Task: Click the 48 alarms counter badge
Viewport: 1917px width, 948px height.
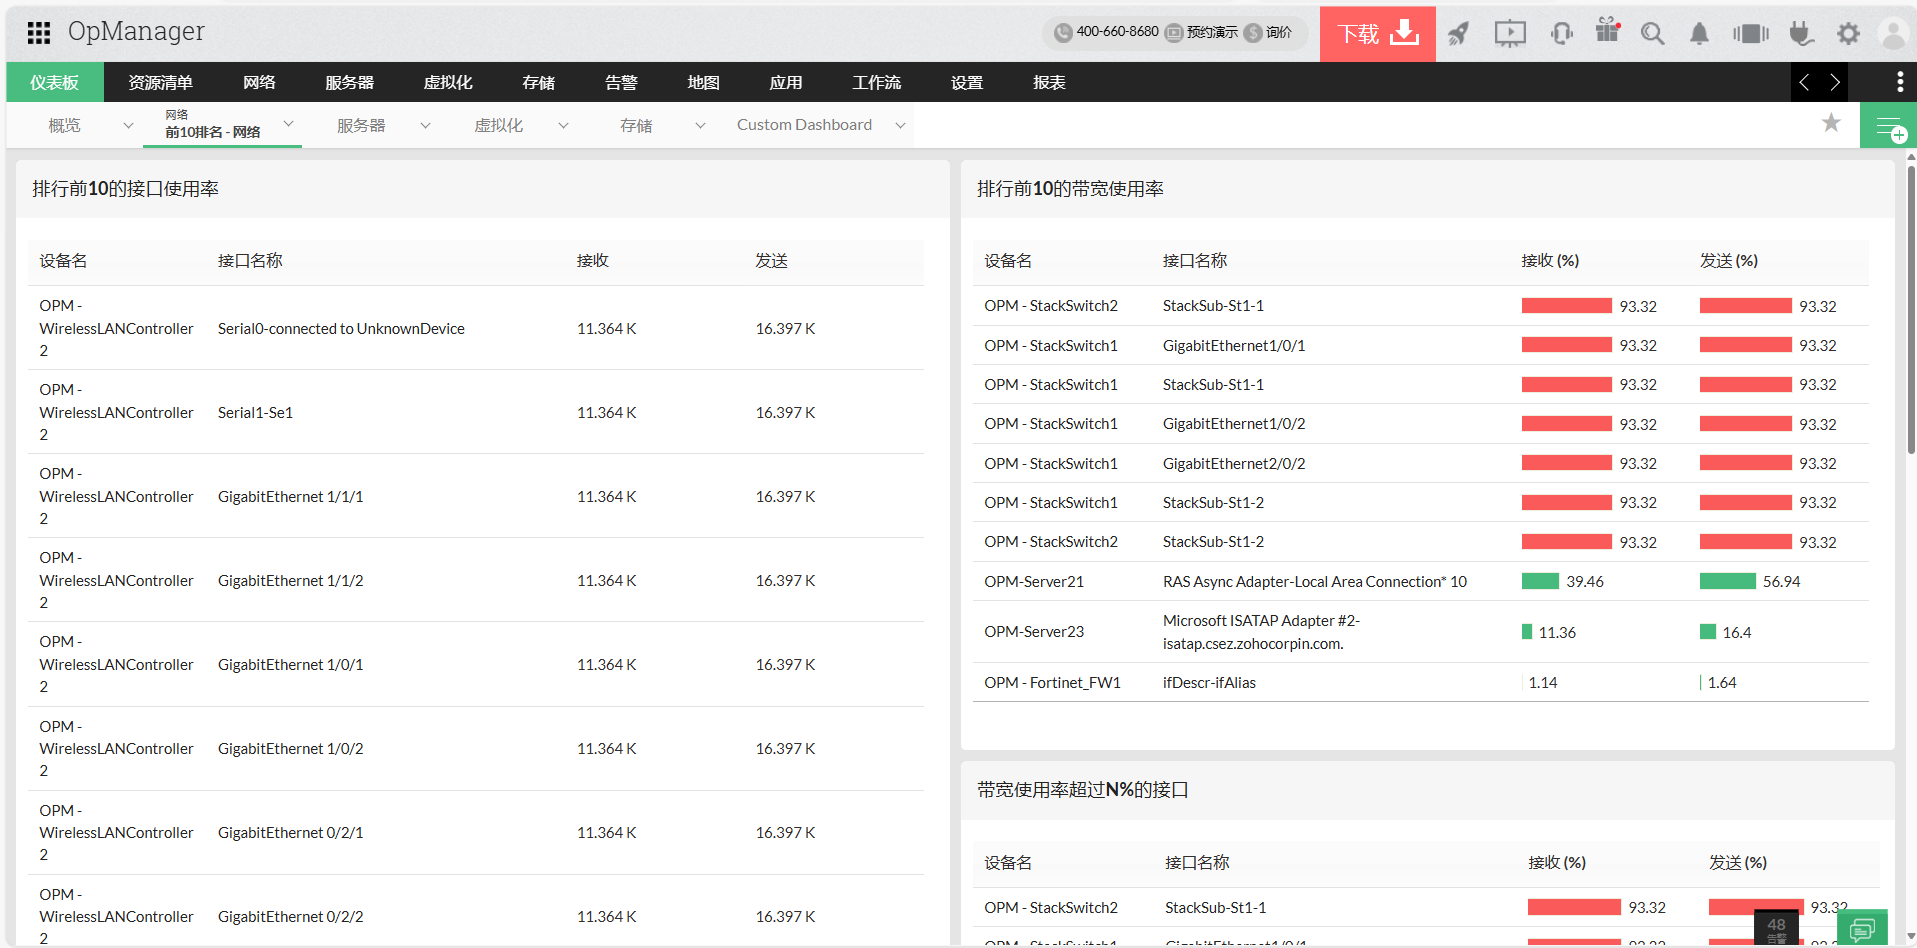Action: [1776, 928]
